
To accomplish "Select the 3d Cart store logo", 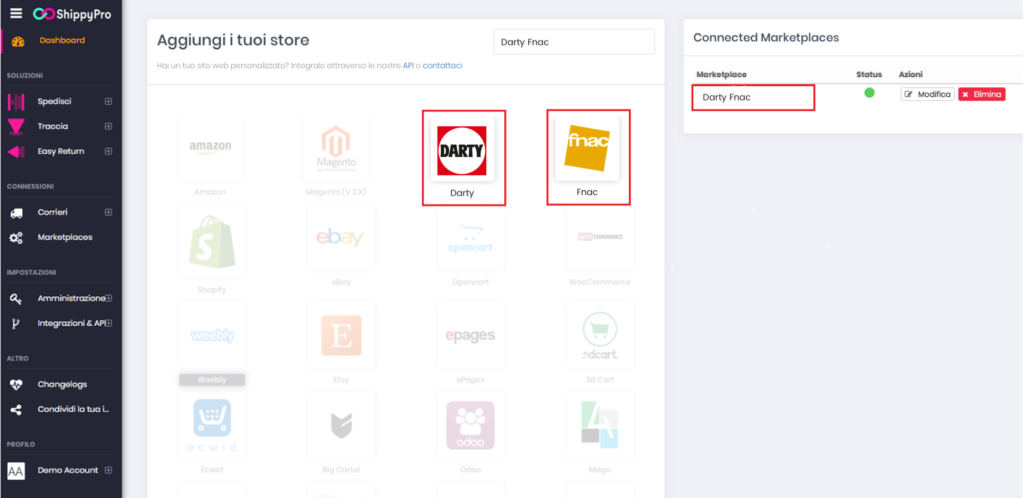I will pyautogui.click(x=600, y=335).
